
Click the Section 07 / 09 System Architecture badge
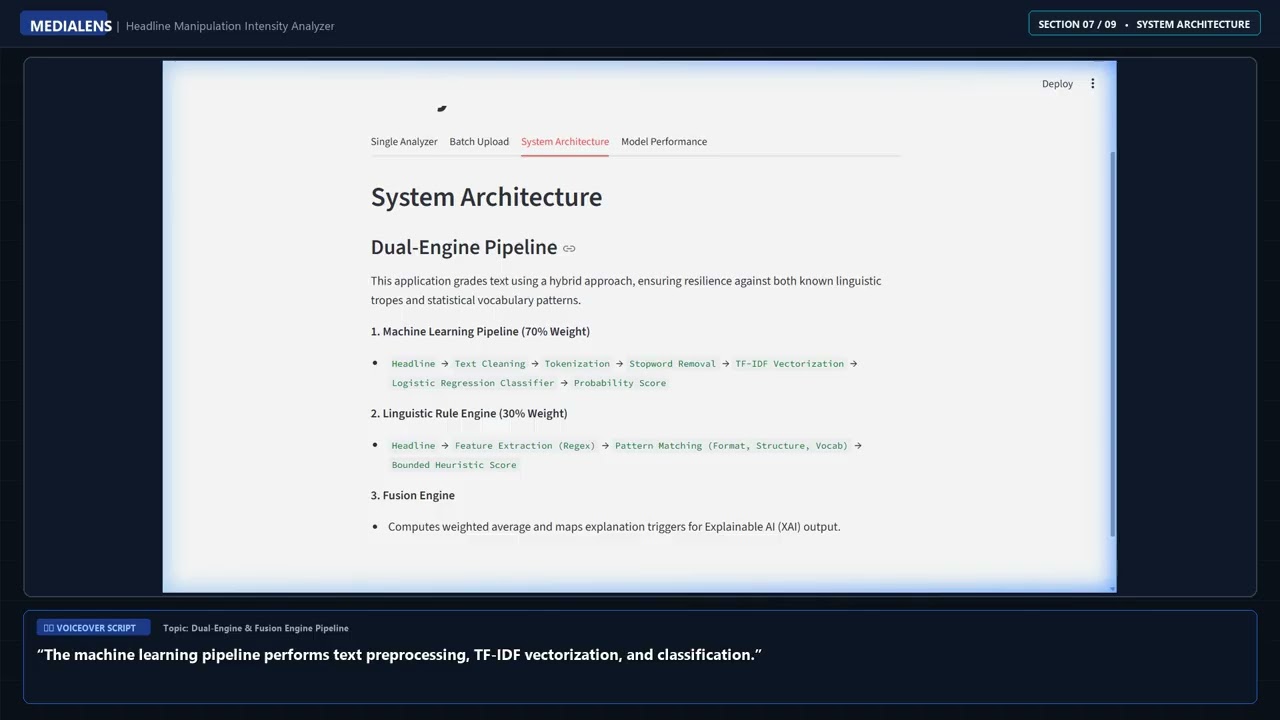(1145, 24)
